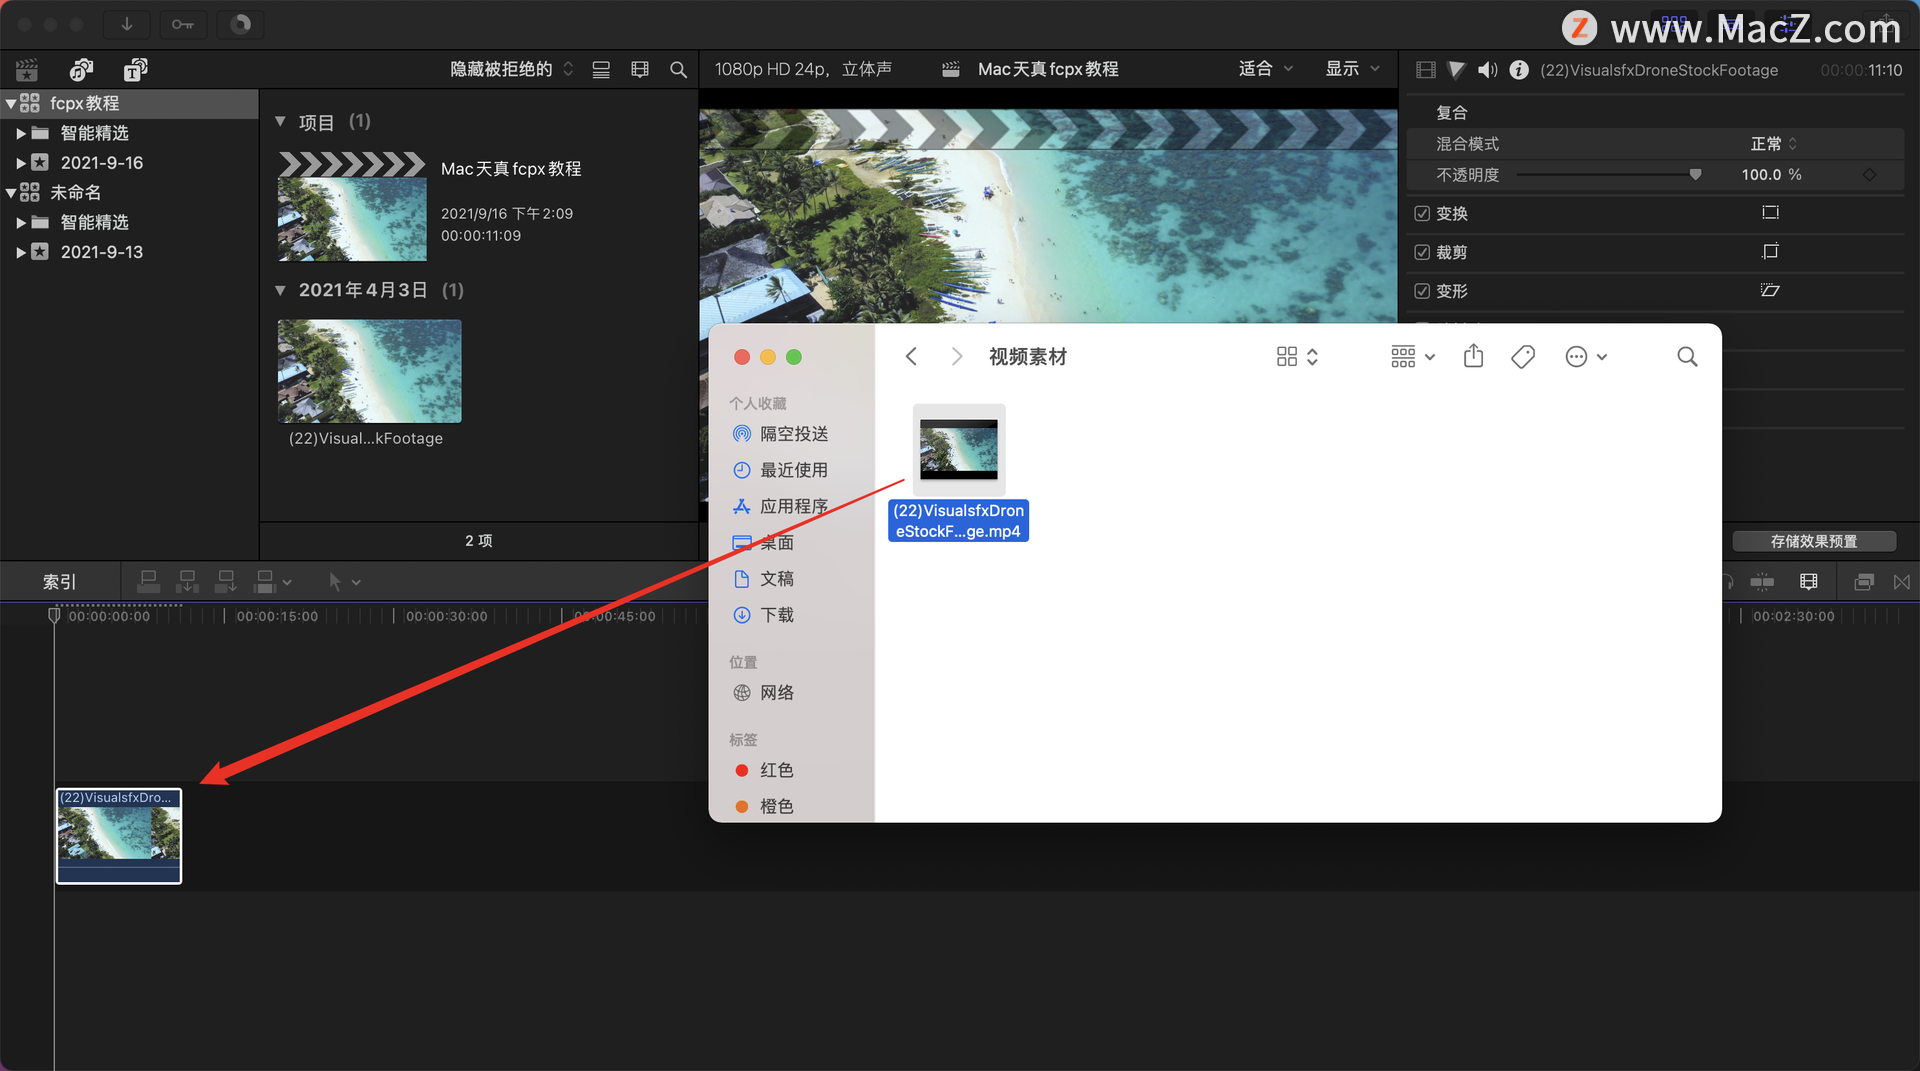
Task: Click the Insert clip icon in timeline toolbar
Action: pos(187,582)
